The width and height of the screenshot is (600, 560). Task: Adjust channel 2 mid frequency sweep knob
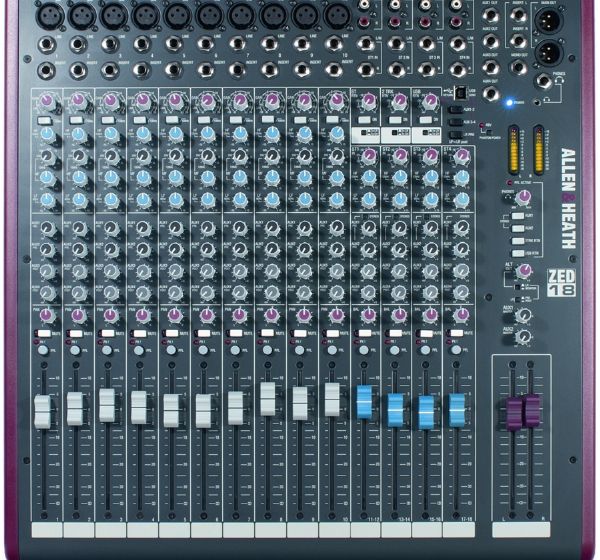coord(79,155)
